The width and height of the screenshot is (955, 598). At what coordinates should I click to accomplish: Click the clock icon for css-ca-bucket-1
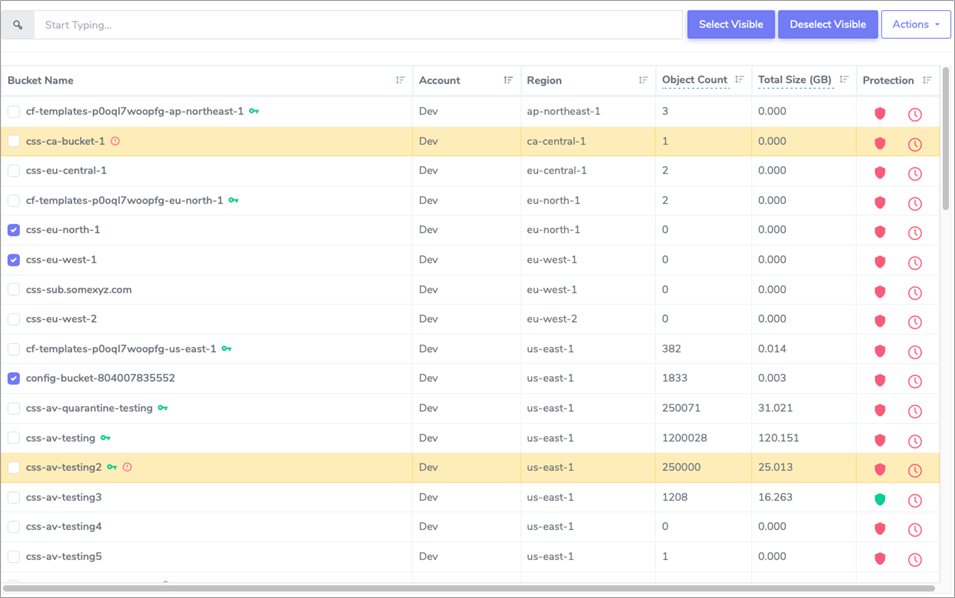tap(915, 143)
